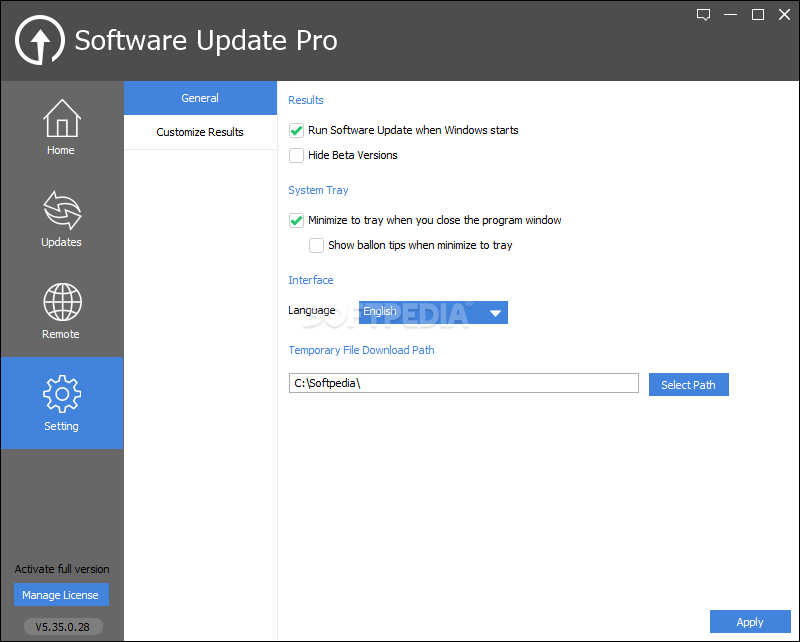Expand the Language dropdown showing English
Image resolution: width=800 pixels, height=642 pixels.
pyautogui.click(x=433, y=312)
